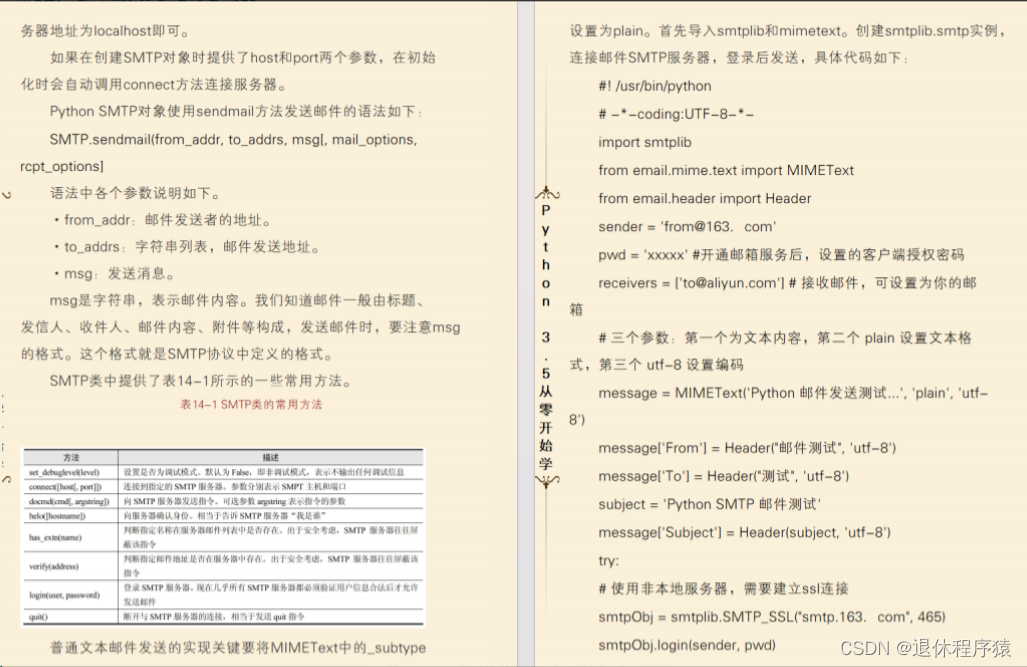Screen dimensions: 1027x667
Task: Click the line 'SMTP类中提供了表14-1所示'
Action: (x=202, y=381)
